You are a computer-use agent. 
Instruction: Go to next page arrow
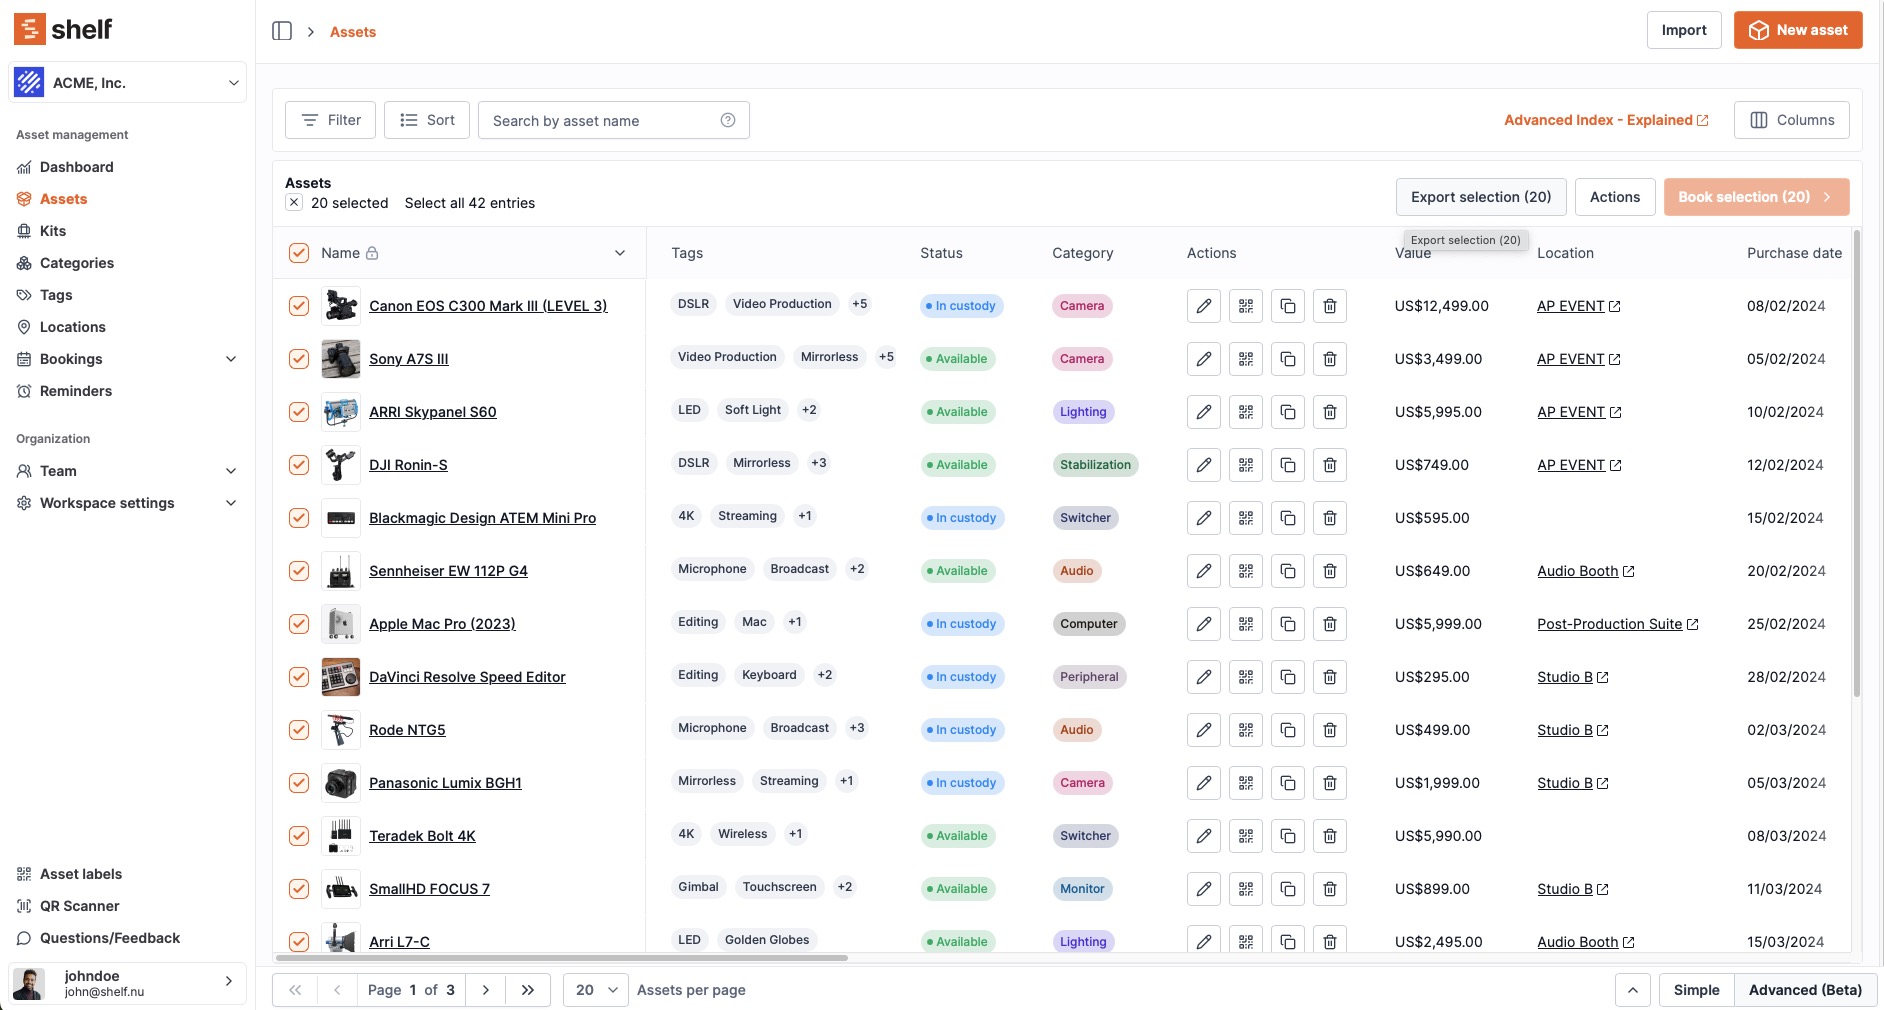click(486, 990)
